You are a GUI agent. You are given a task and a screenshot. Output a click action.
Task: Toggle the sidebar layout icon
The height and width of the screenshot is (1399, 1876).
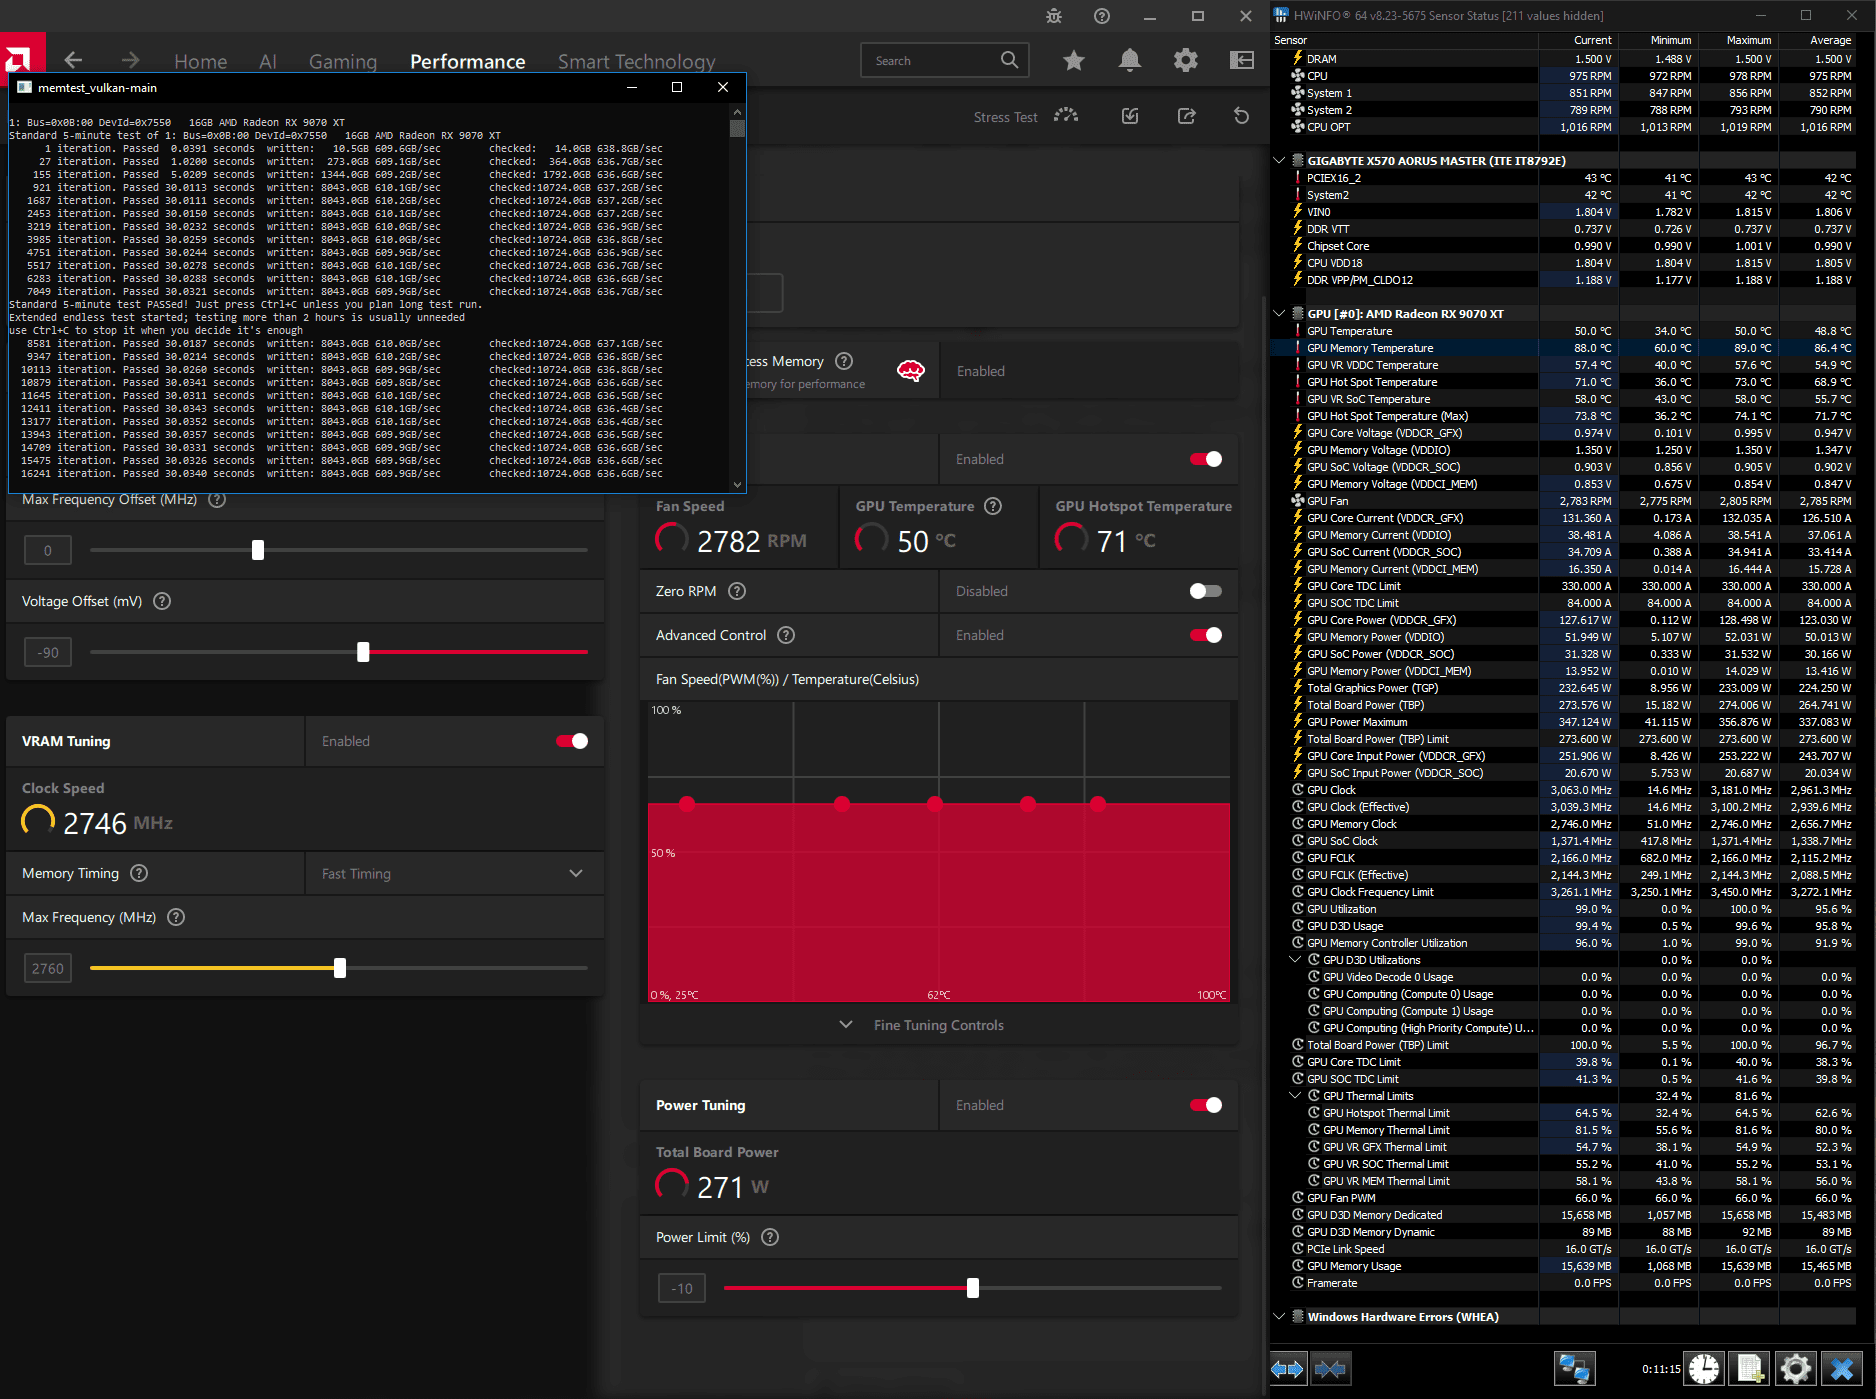pos(1242,60)
